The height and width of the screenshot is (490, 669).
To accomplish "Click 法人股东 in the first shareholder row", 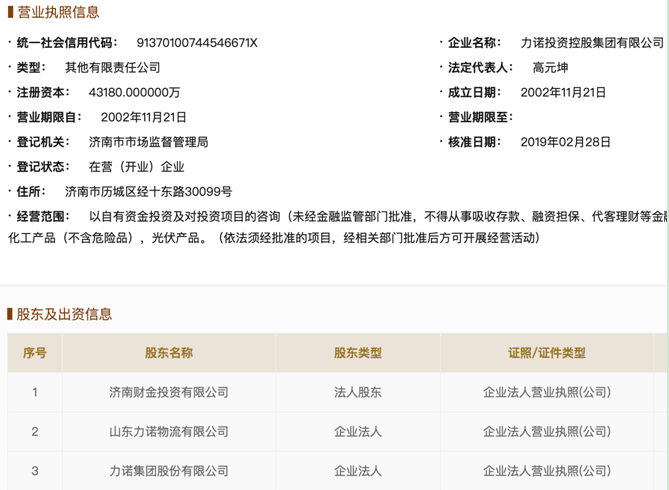I will pos(358,392).
